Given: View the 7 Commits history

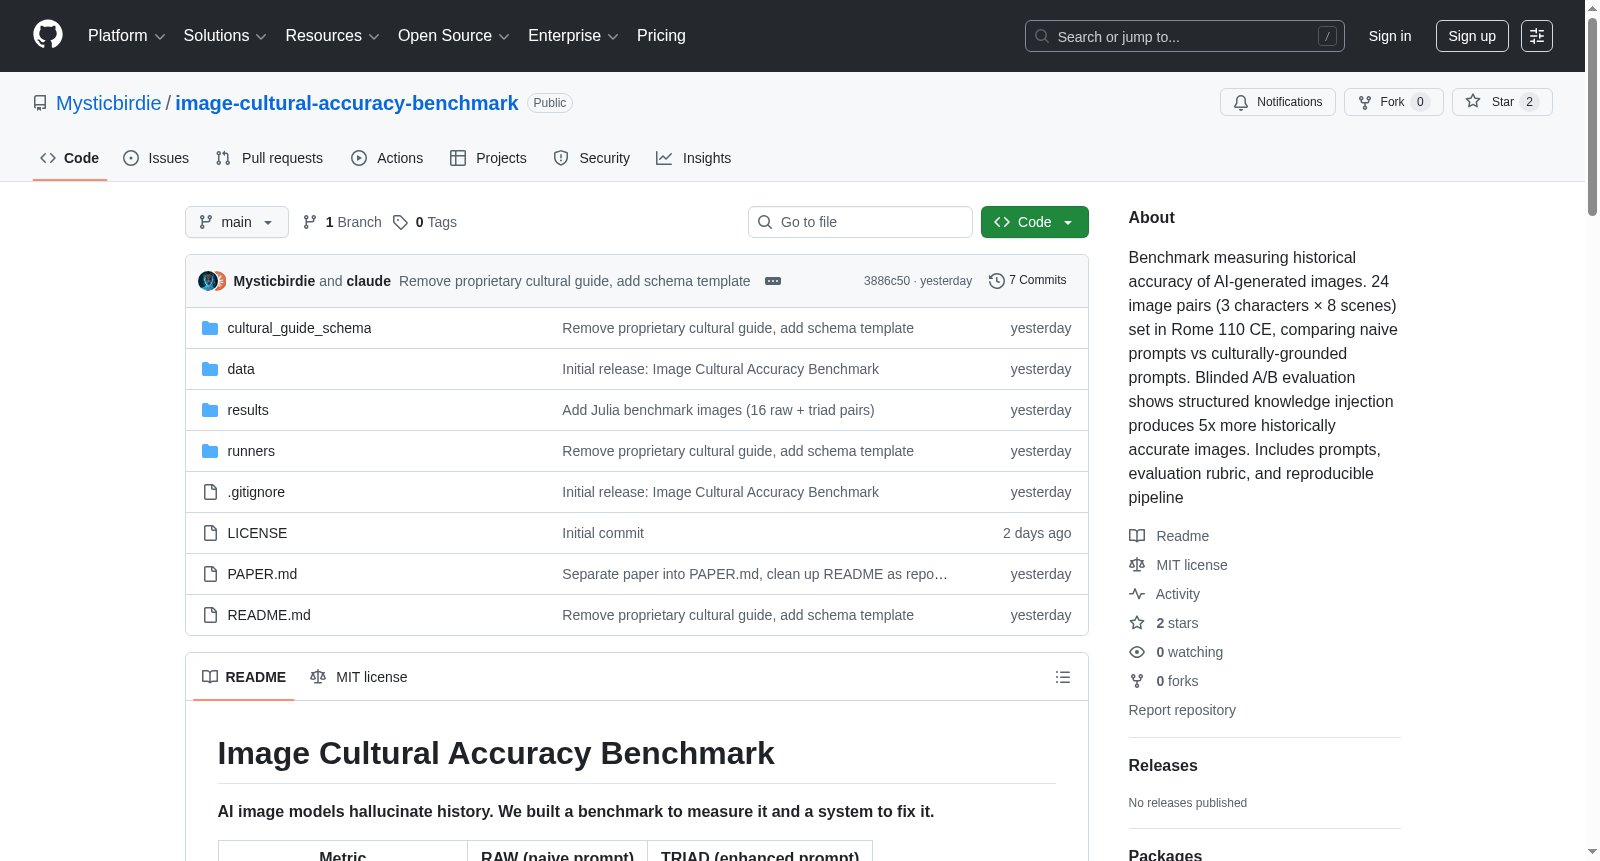Looking at the screenshot, I should (1028, 281).
